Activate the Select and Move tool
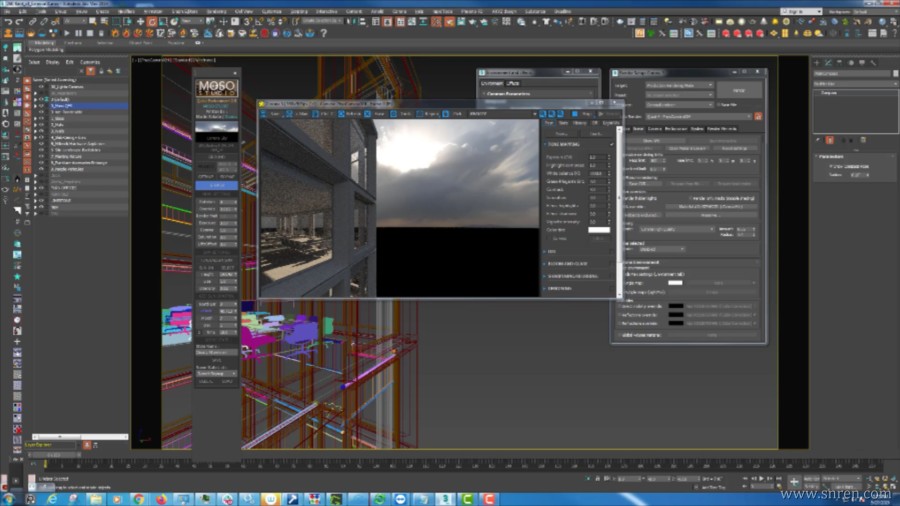Image resolution: width=900 pixels, height=506 pixels. pyautogui.click(x=140, y=22)
